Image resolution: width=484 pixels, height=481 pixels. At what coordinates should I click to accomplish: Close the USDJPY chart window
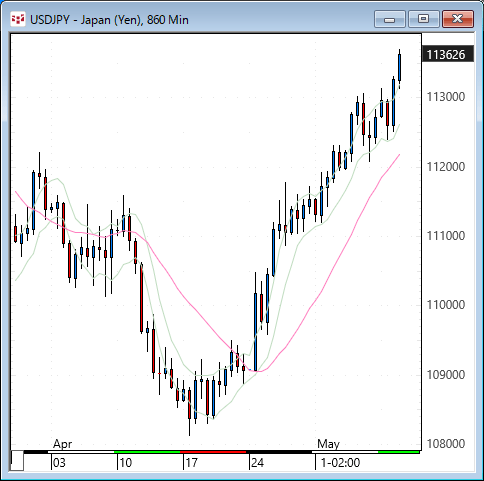[x=458, y=19]
